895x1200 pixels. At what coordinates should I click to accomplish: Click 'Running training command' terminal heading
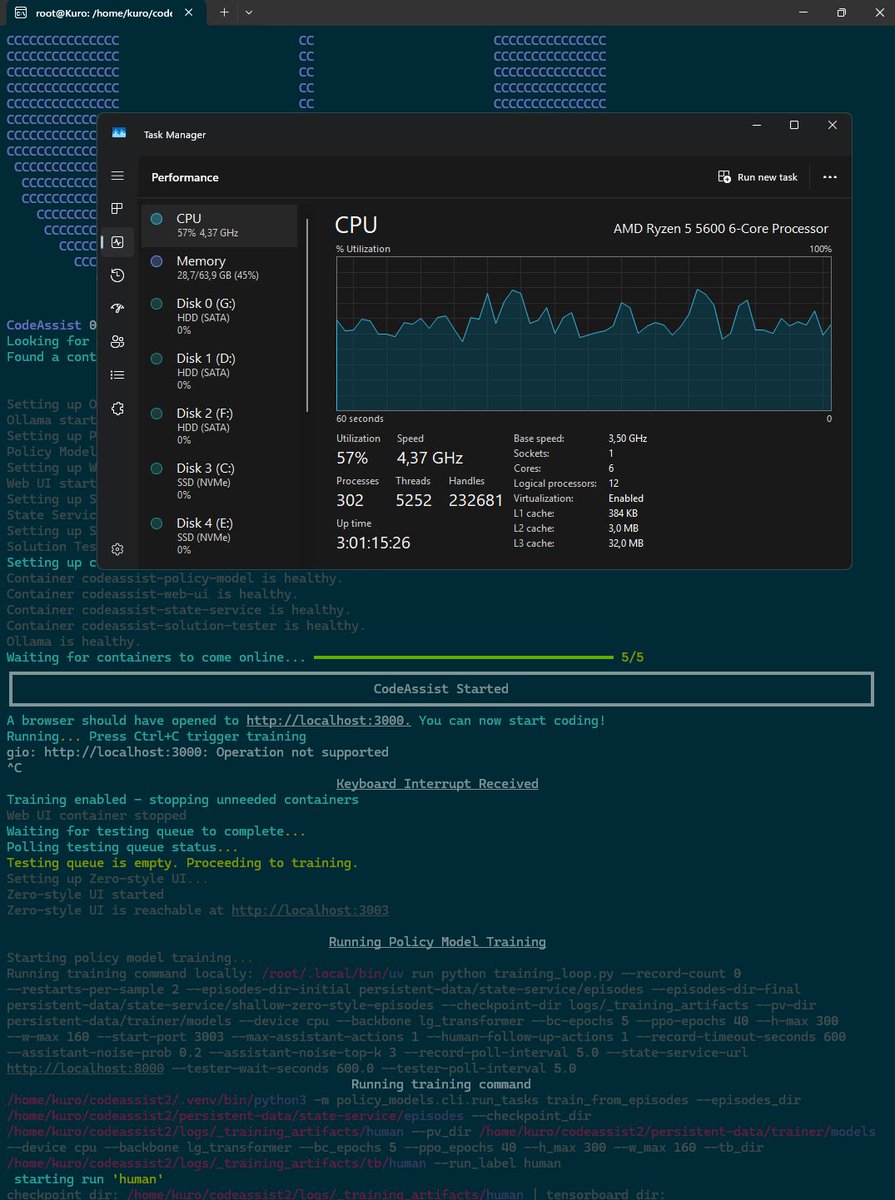click(441, 1084)
